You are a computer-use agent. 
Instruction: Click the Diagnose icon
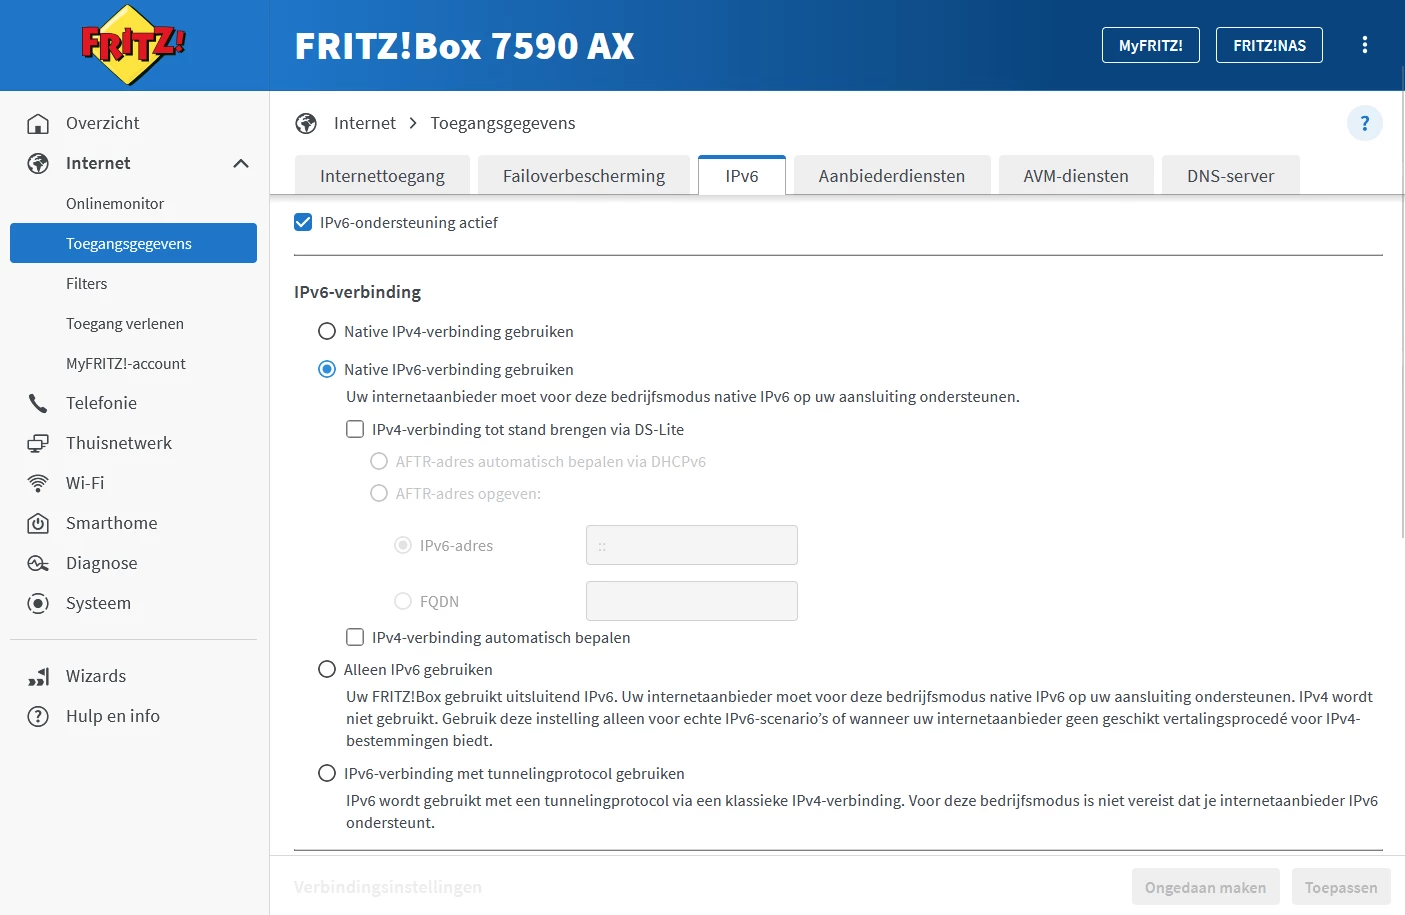coord(38,563)
